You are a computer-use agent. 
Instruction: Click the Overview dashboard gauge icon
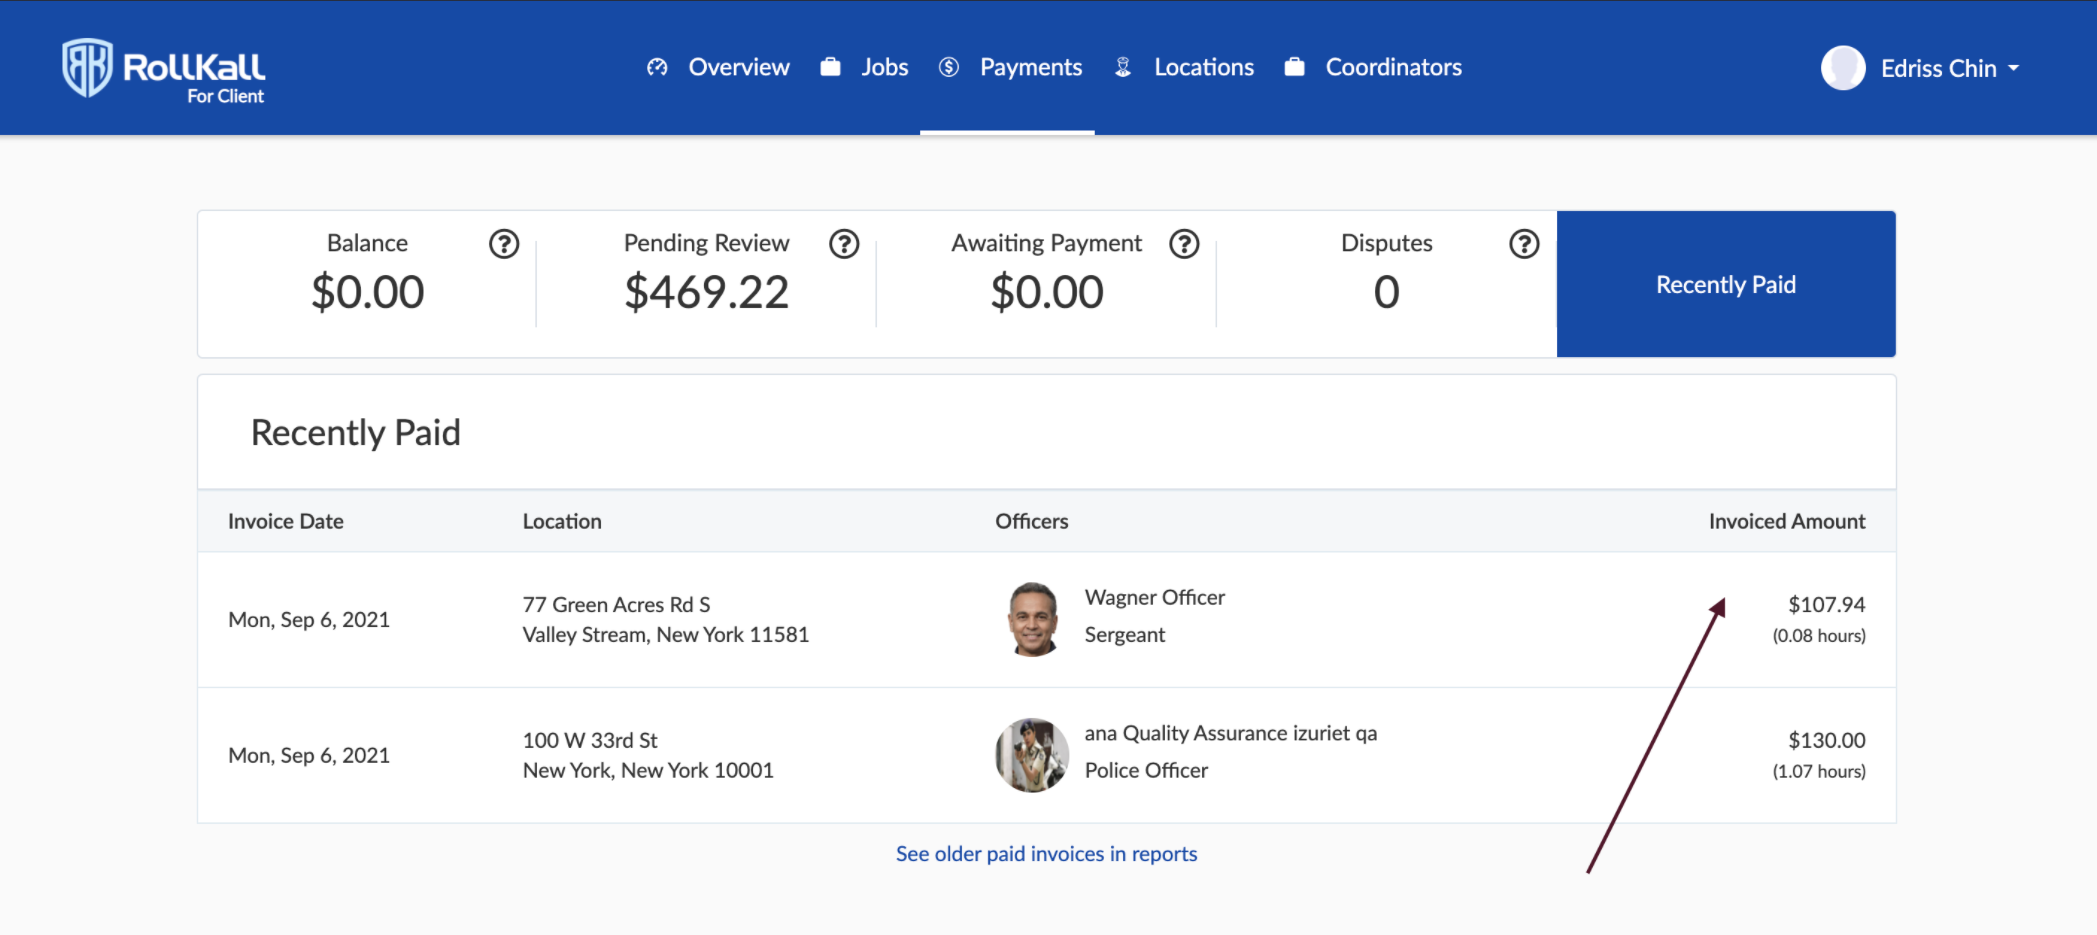[657, 67]
